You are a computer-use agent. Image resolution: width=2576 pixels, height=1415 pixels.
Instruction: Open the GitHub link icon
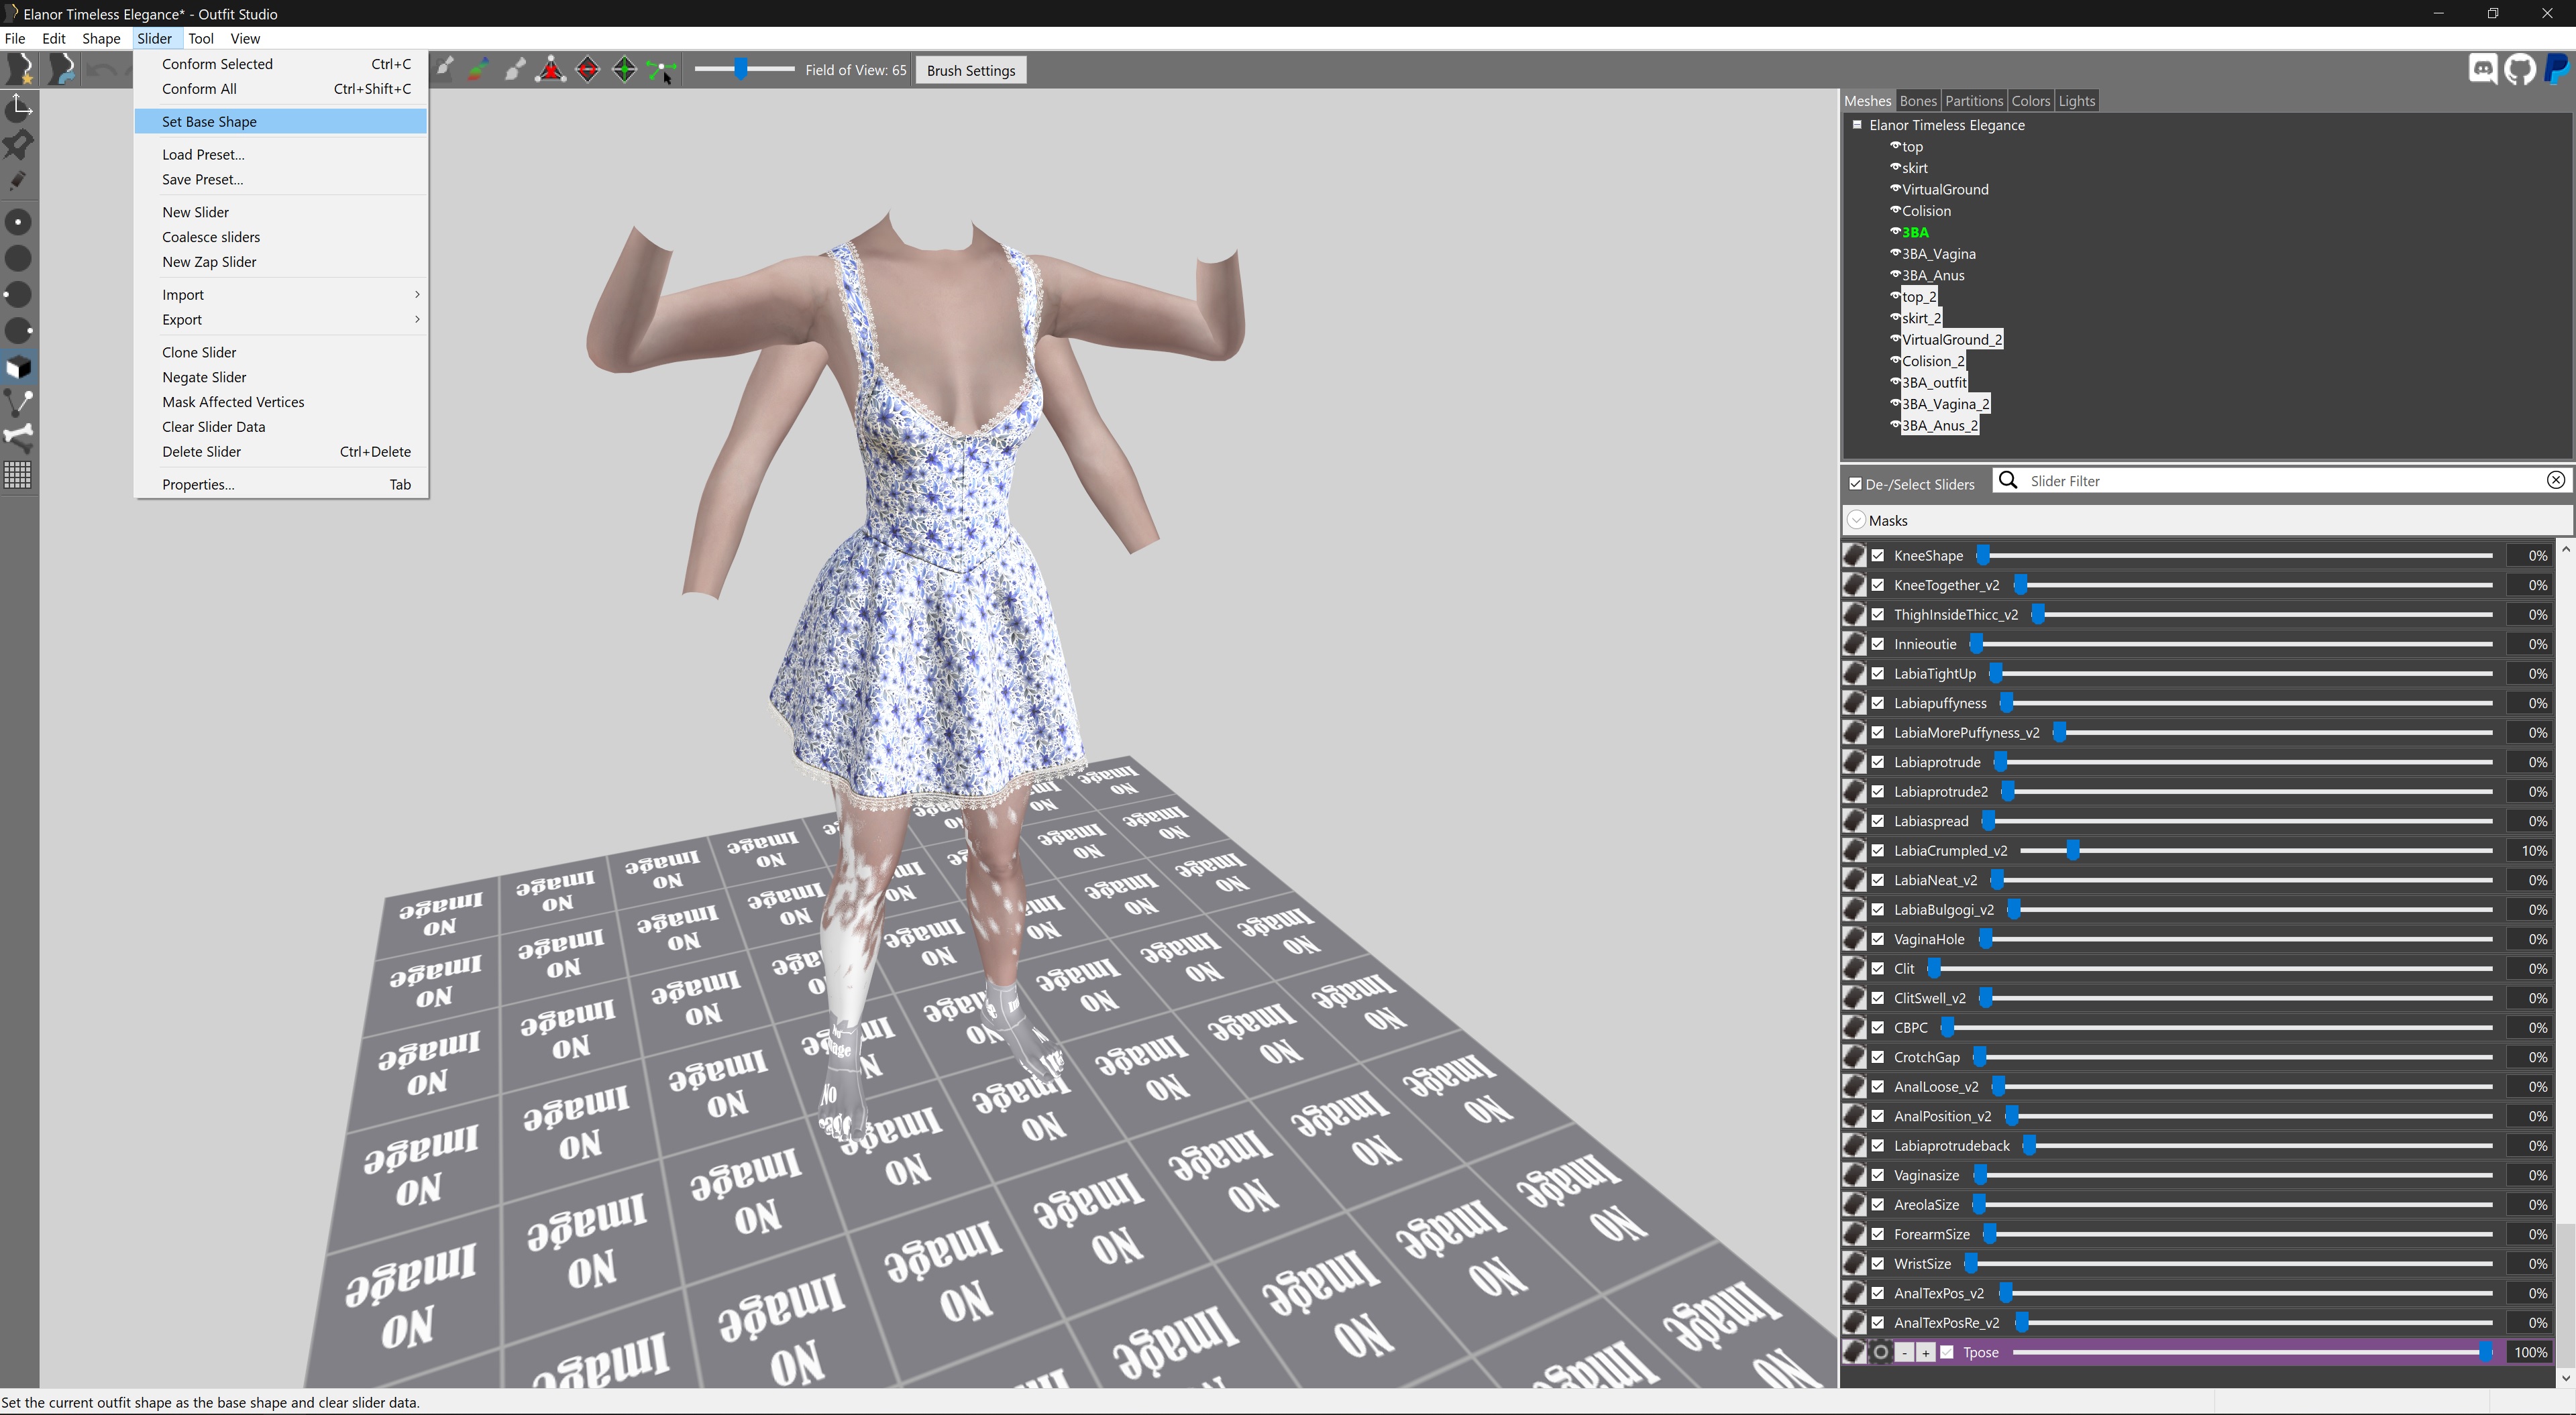2520,69
